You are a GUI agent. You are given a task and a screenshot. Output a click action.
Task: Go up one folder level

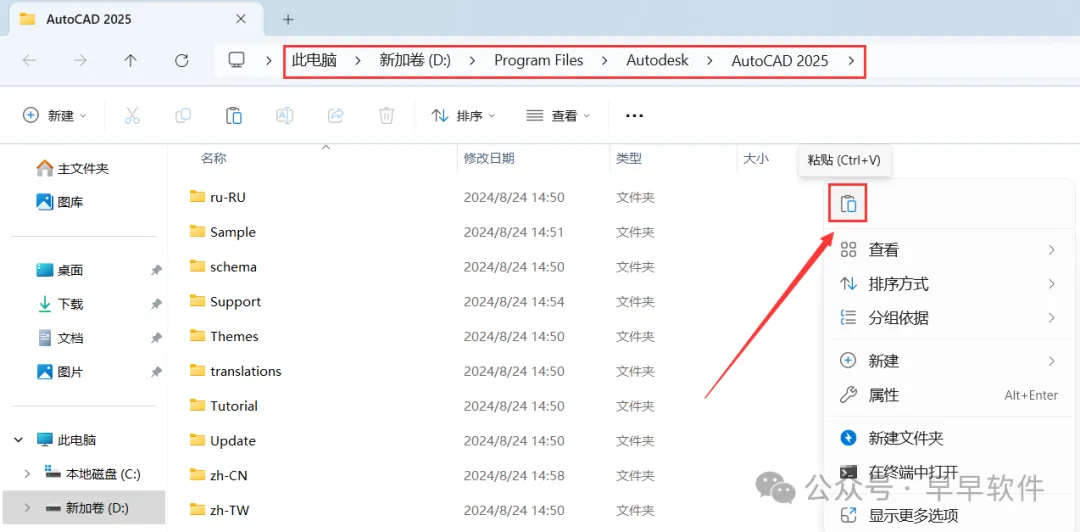click(x=131, y=61)
